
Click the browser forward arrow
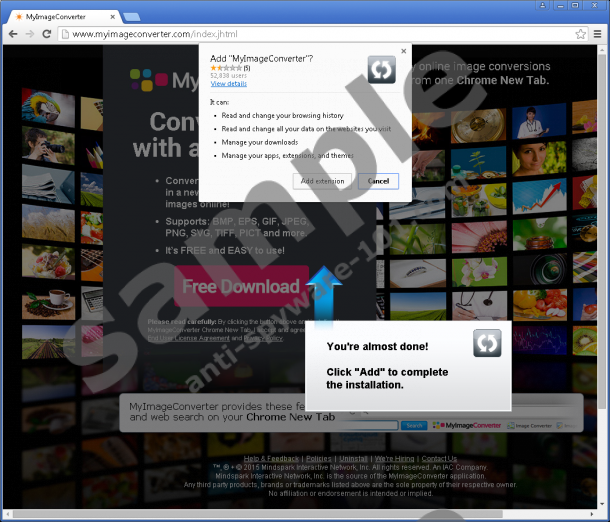(32, 34)
